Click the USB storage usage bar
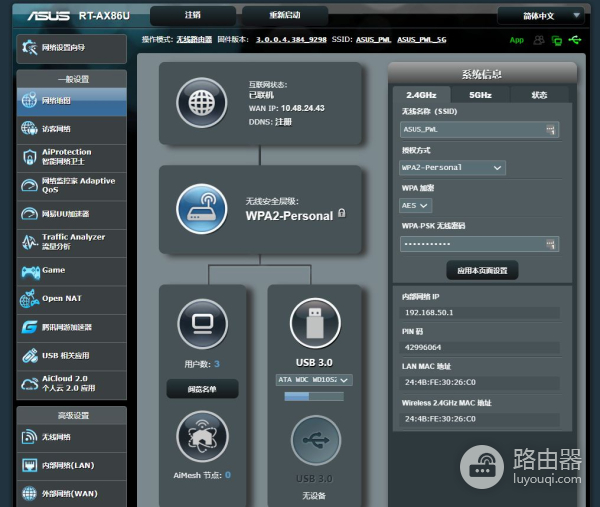The image size is (600, 507). (x=314, y=396)
